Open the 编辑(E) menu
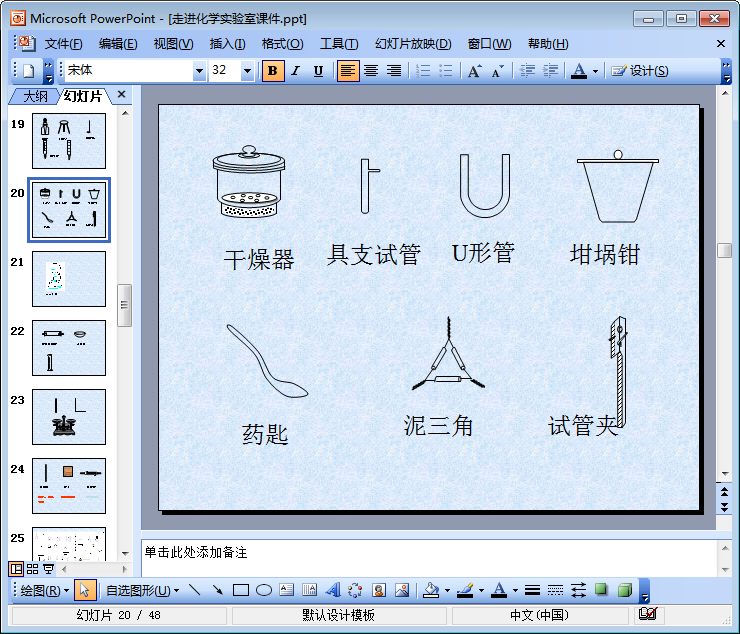Image resolution: width=740 pixels, height=634 pixels. 118,44
